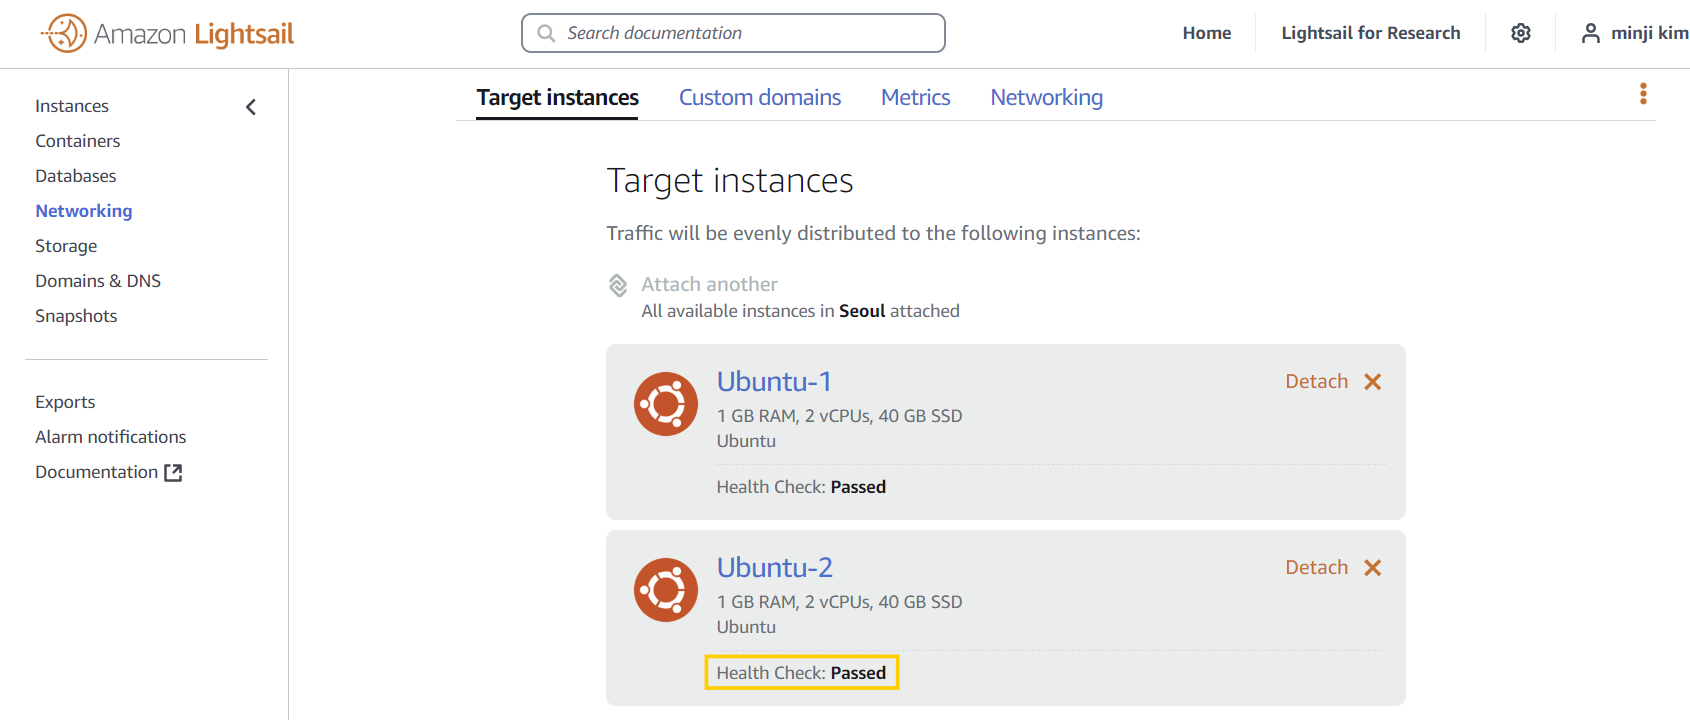Open the Documentation link
This screenshot has height=720, width=1690.
click(x=97, y=472)
